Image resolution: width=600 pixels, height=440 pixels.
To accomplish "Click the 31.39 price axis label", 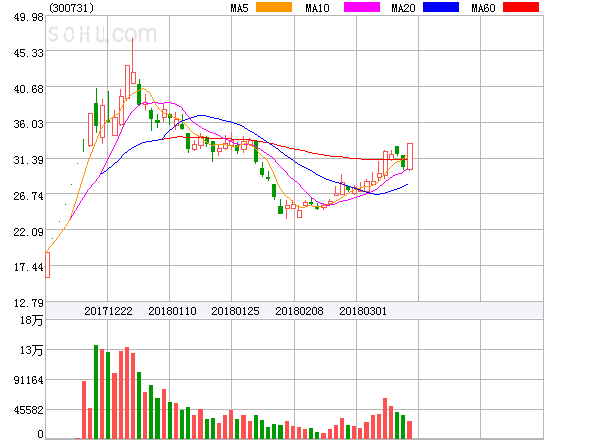I will pos(29,160).
